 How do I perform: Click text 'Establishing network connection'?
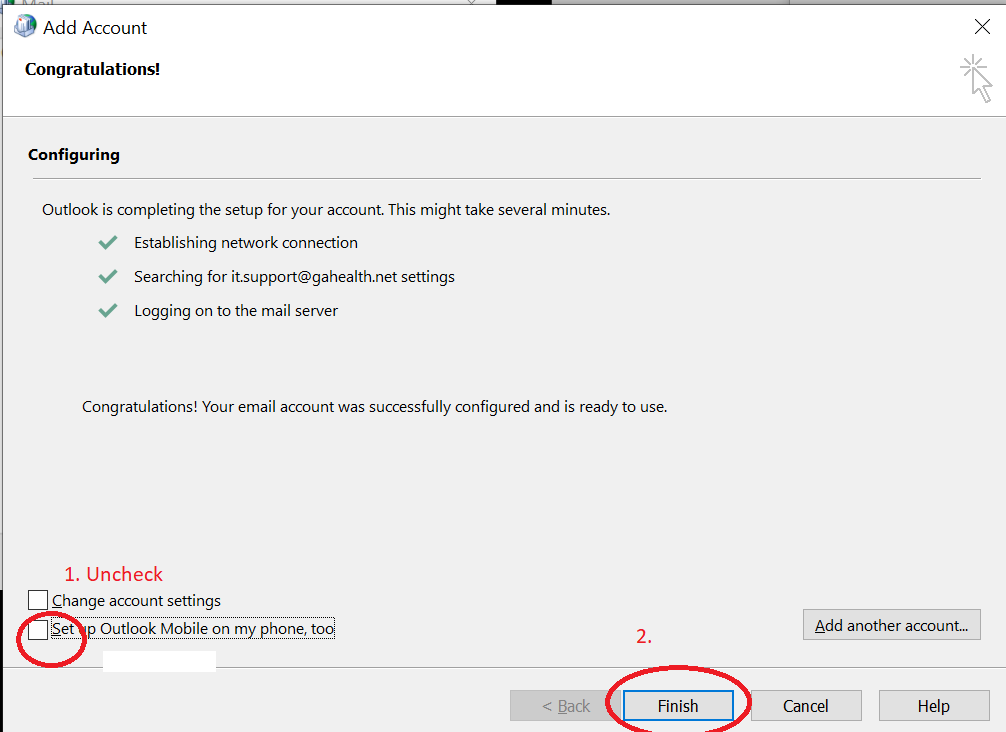246,243
